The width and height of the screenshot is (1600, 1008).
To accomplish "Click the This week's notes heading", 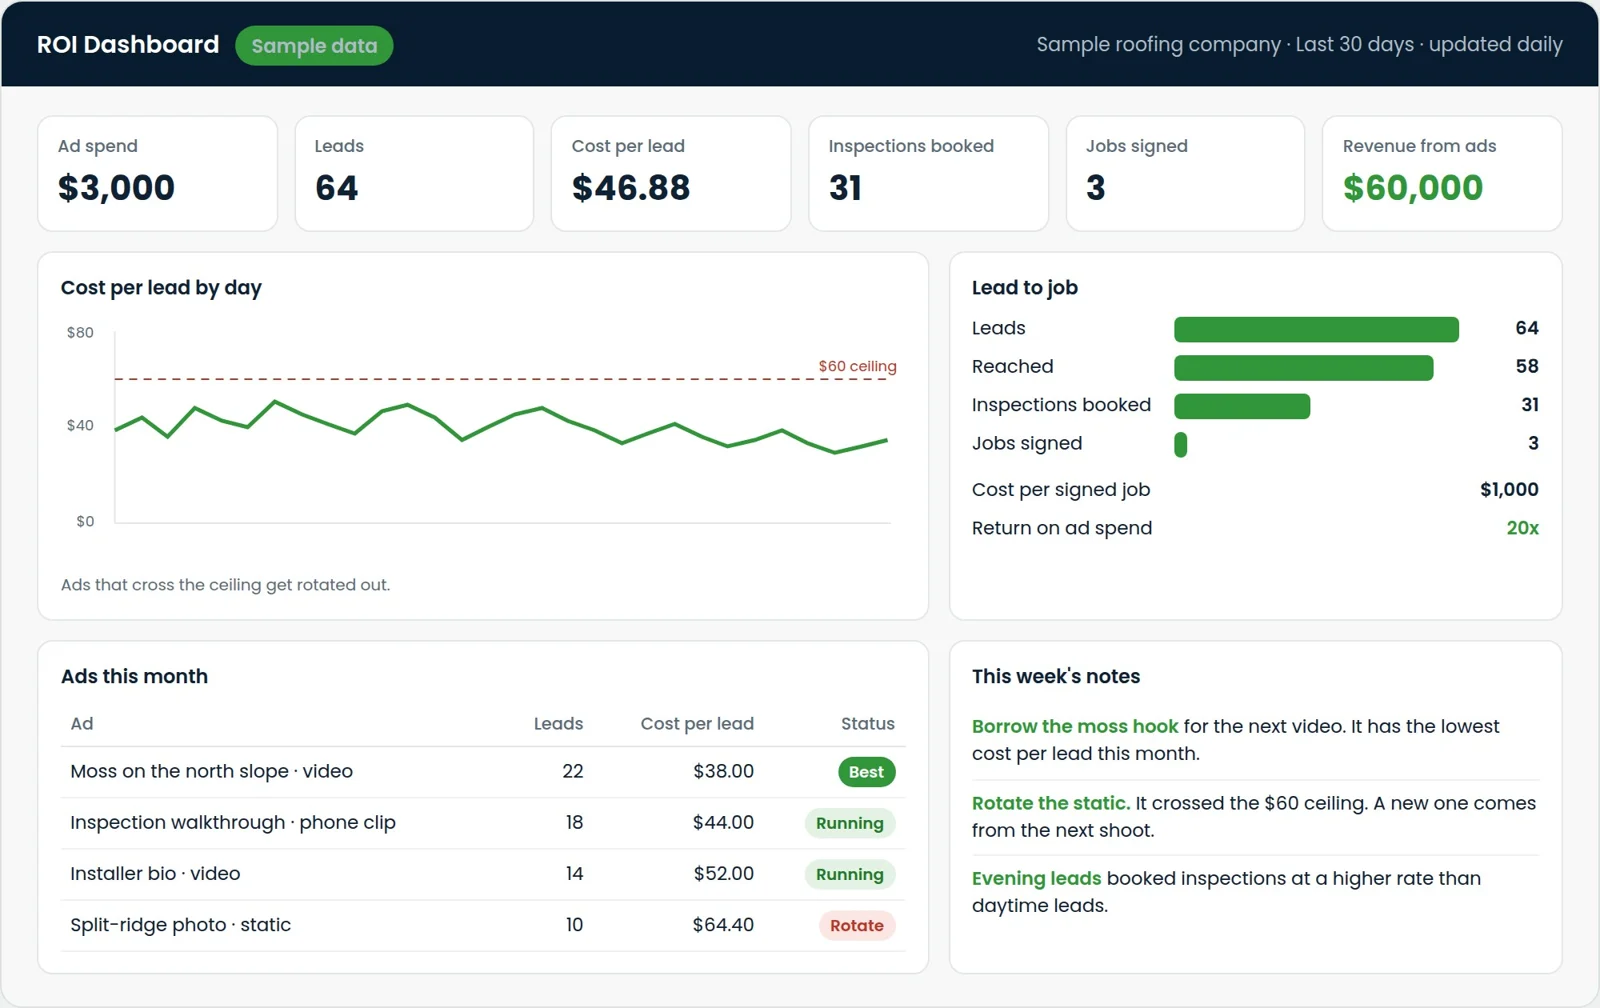I will [1056, 676].
